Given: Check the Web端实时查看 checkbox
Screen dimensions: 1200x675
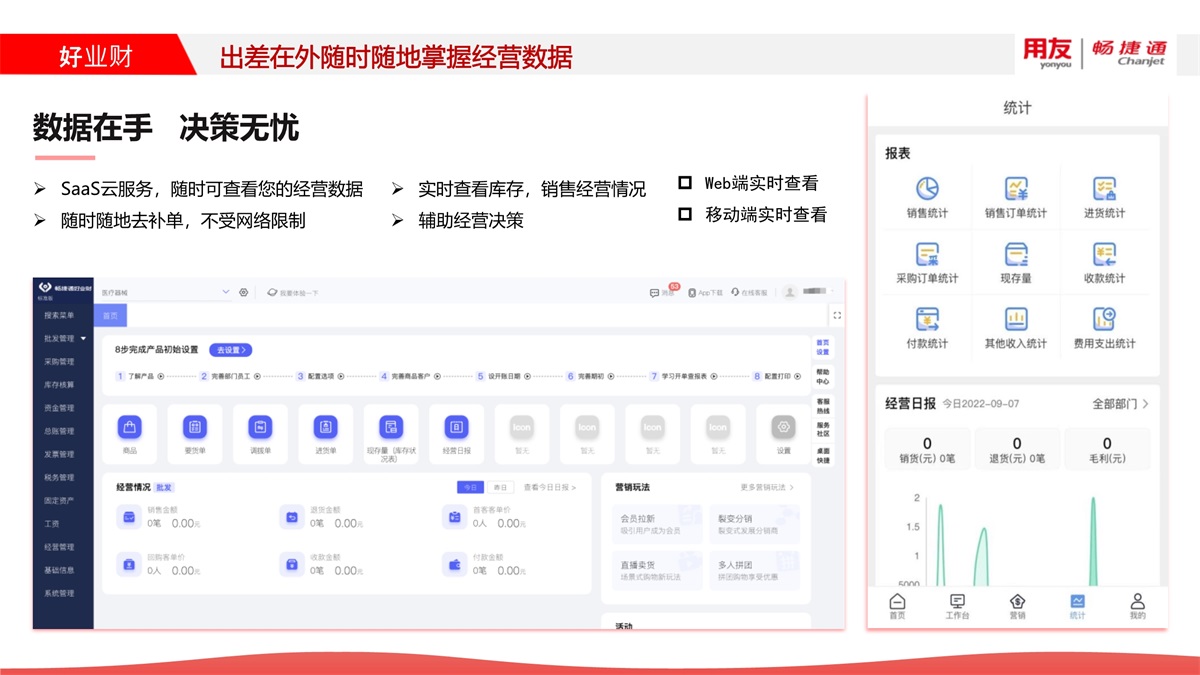Looking at the screenshot, I should pyautogui.click(x=685, y=184).
